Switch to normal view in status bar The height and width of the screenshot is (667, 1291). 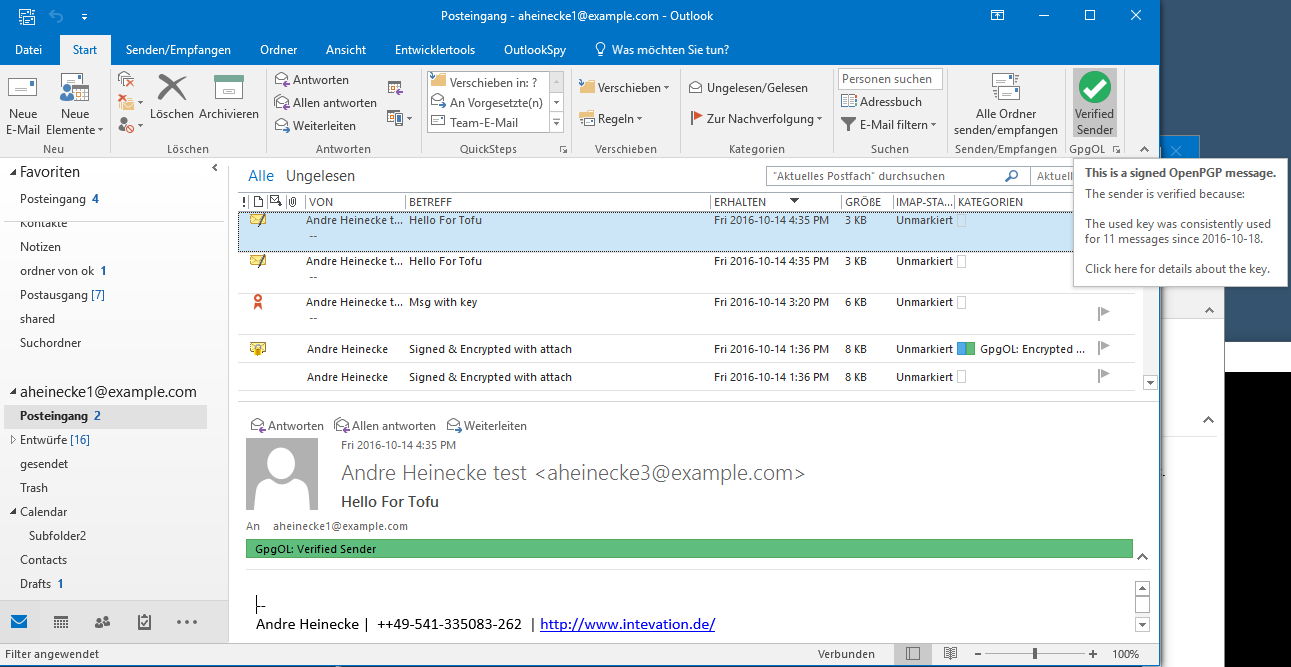tap(912, 654)
